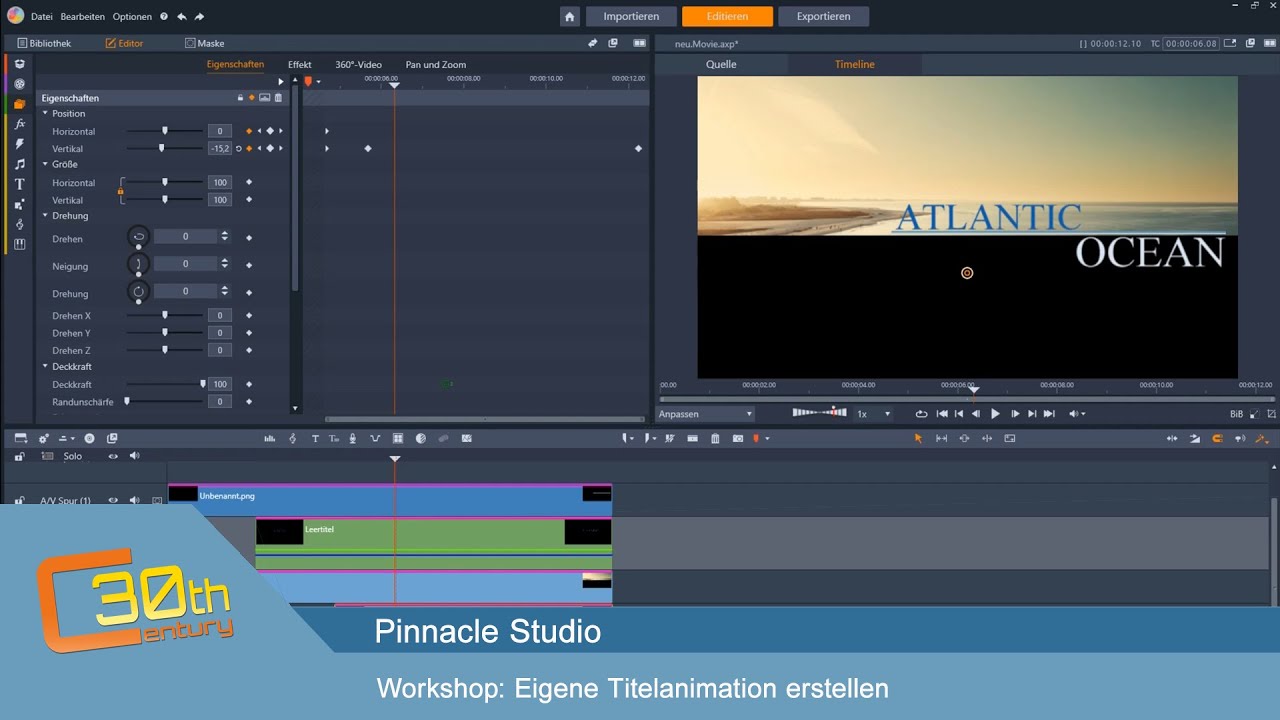
Task: Open the home screen via house icon
Action: tap(570, 17)
